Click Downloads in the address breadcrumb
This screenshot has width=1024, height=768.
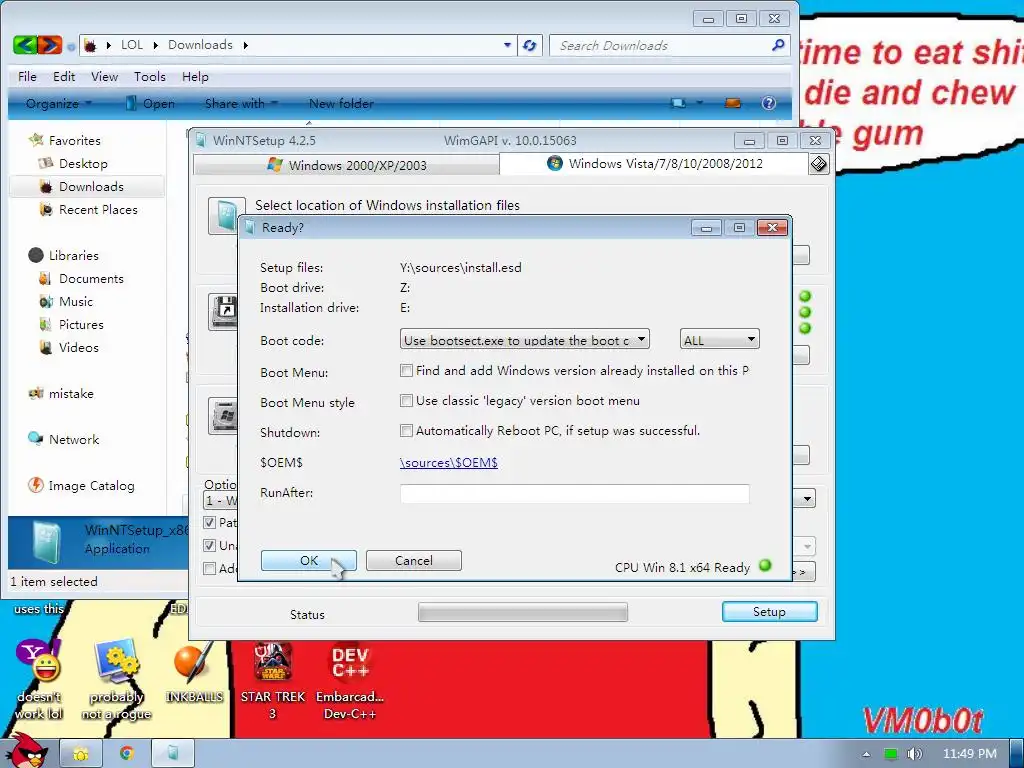pos(200,45)
